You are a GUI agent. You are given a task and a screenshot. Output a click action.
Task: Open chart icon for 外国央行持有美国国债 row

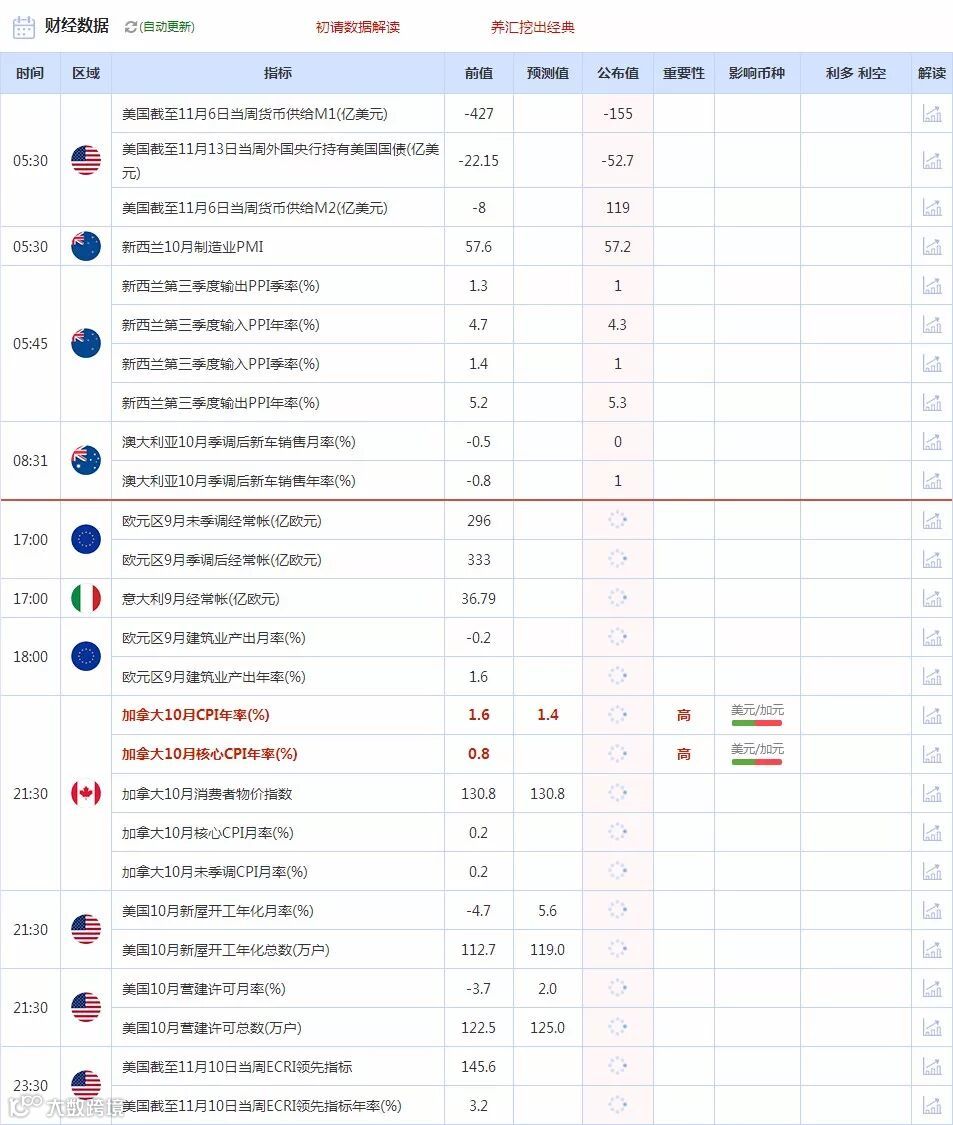click(x=931, y=160)
